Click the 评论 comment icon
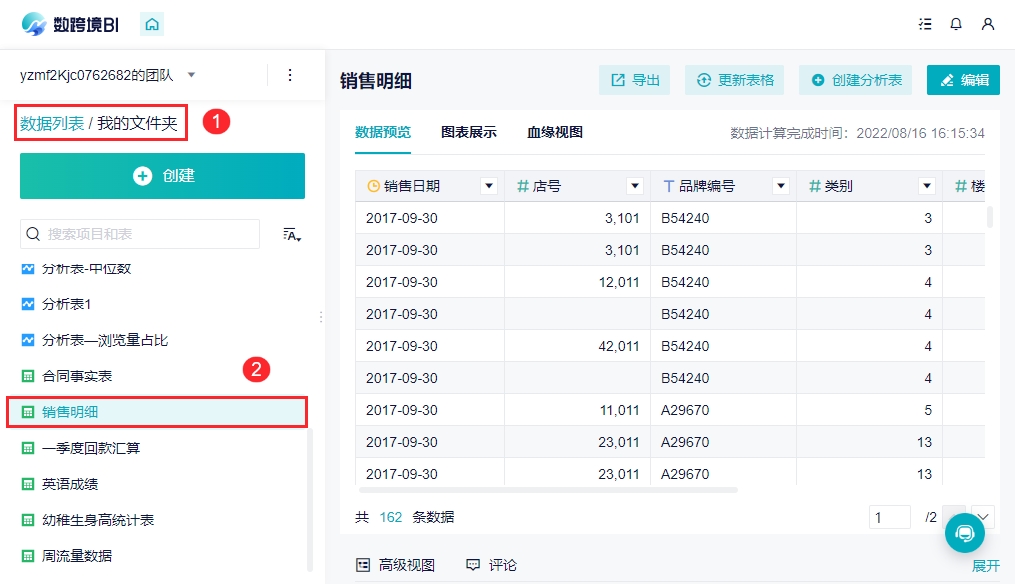 click(473, 565)
